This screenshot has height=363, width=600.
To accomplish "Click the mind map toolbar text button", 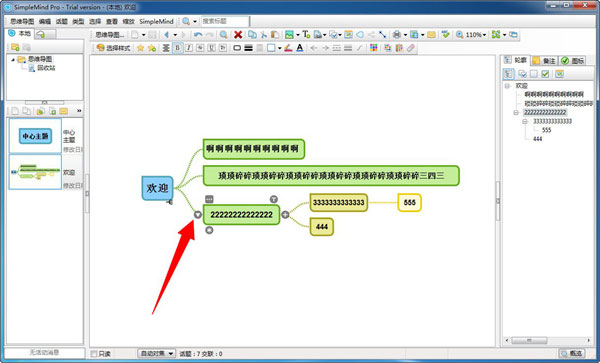I will (109, 35).
